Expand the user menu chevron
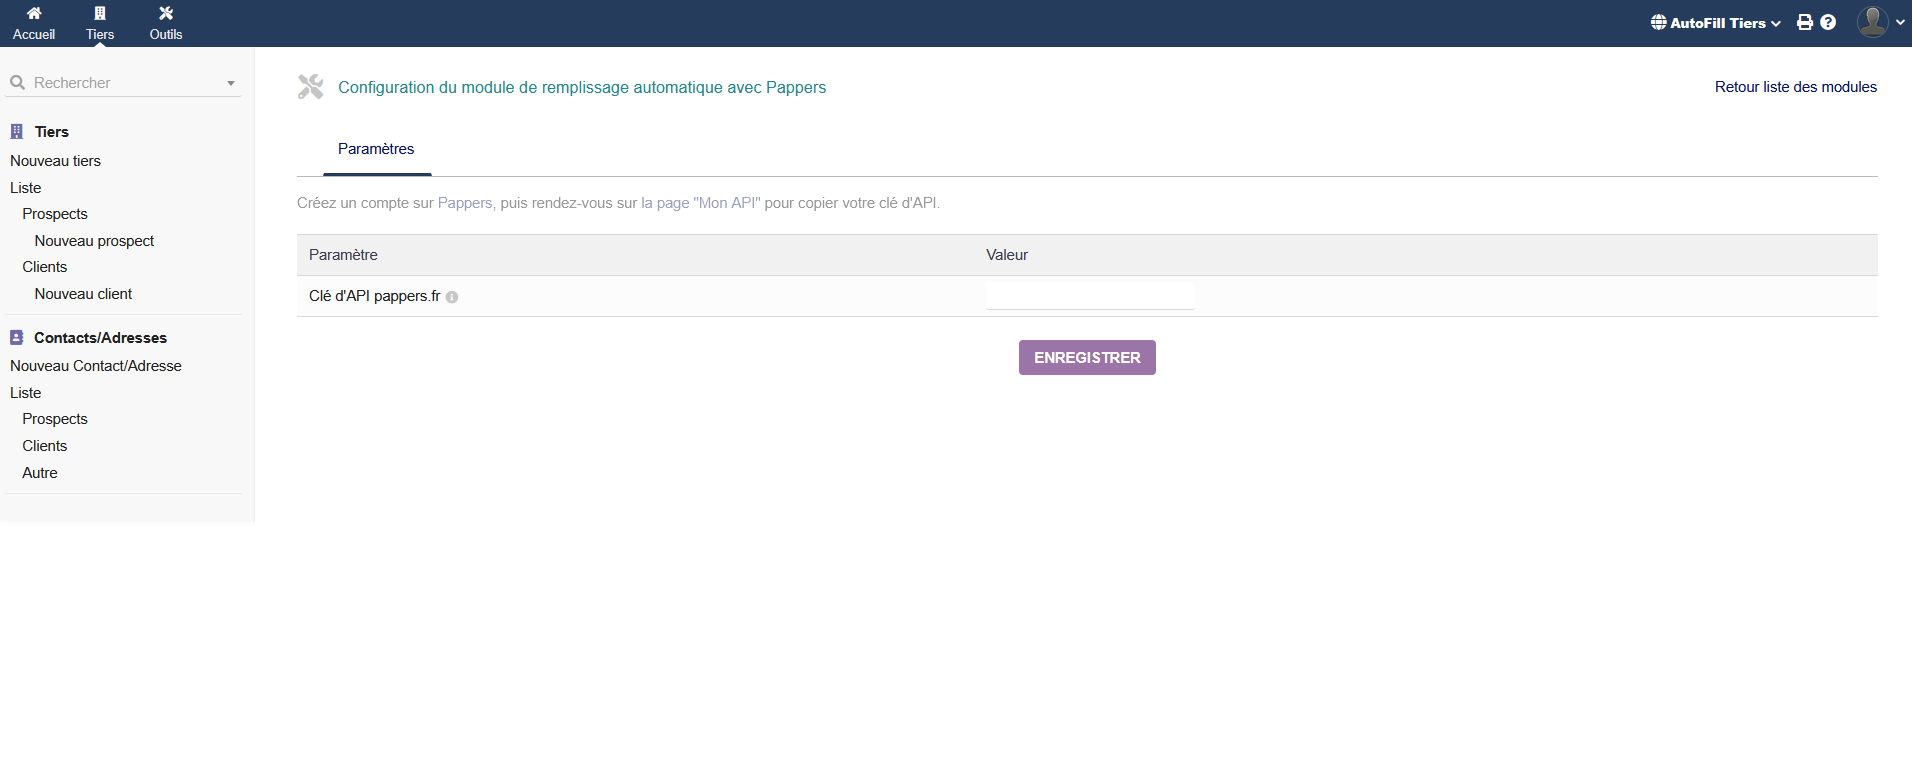 tap(1900, 22)
